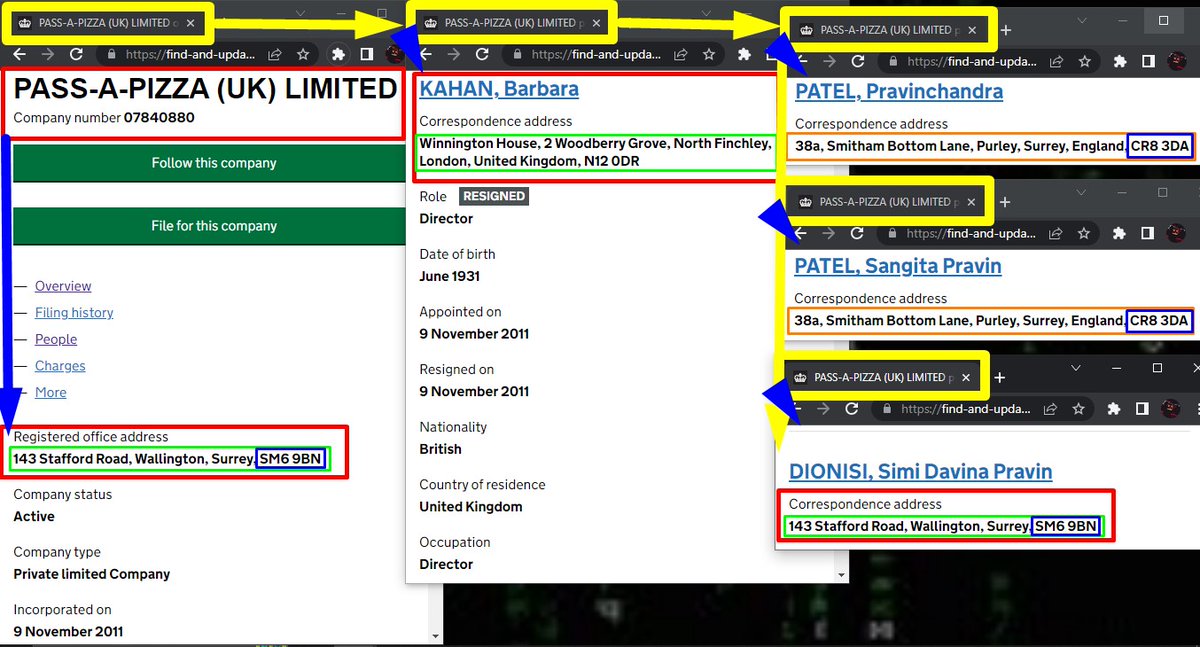The width and height of the screenshot is (1200, 647).
Task: Open tab search chevron in Pravinchandra window
Action: point(1081,21)
